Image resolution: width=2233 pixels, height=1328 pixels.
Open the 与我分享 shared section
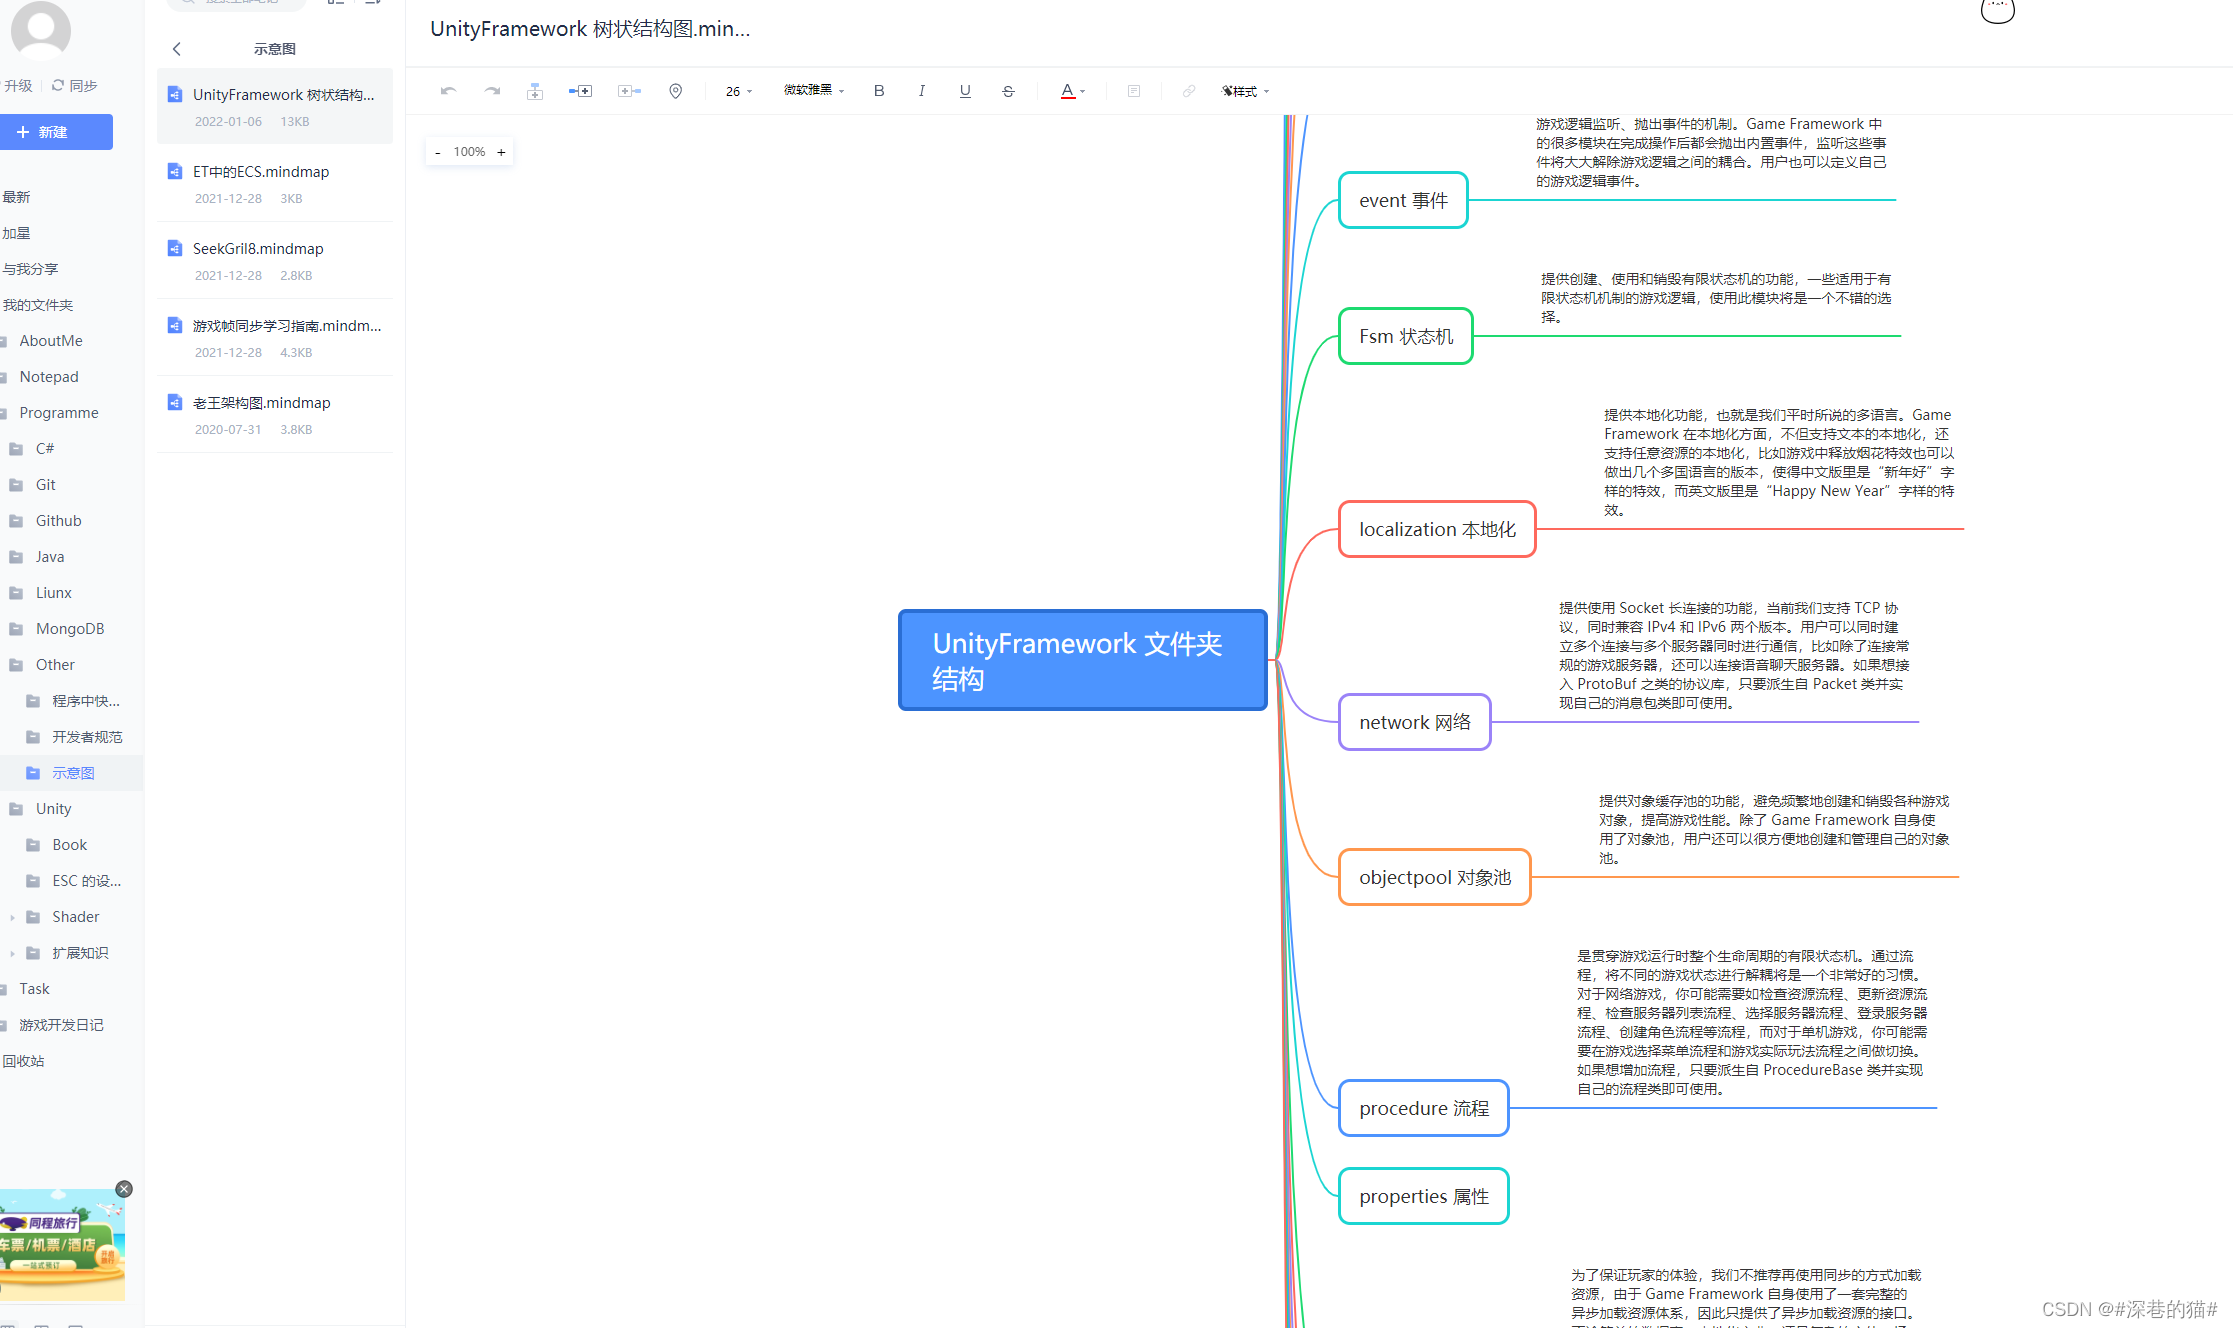(x=30, y=269)
